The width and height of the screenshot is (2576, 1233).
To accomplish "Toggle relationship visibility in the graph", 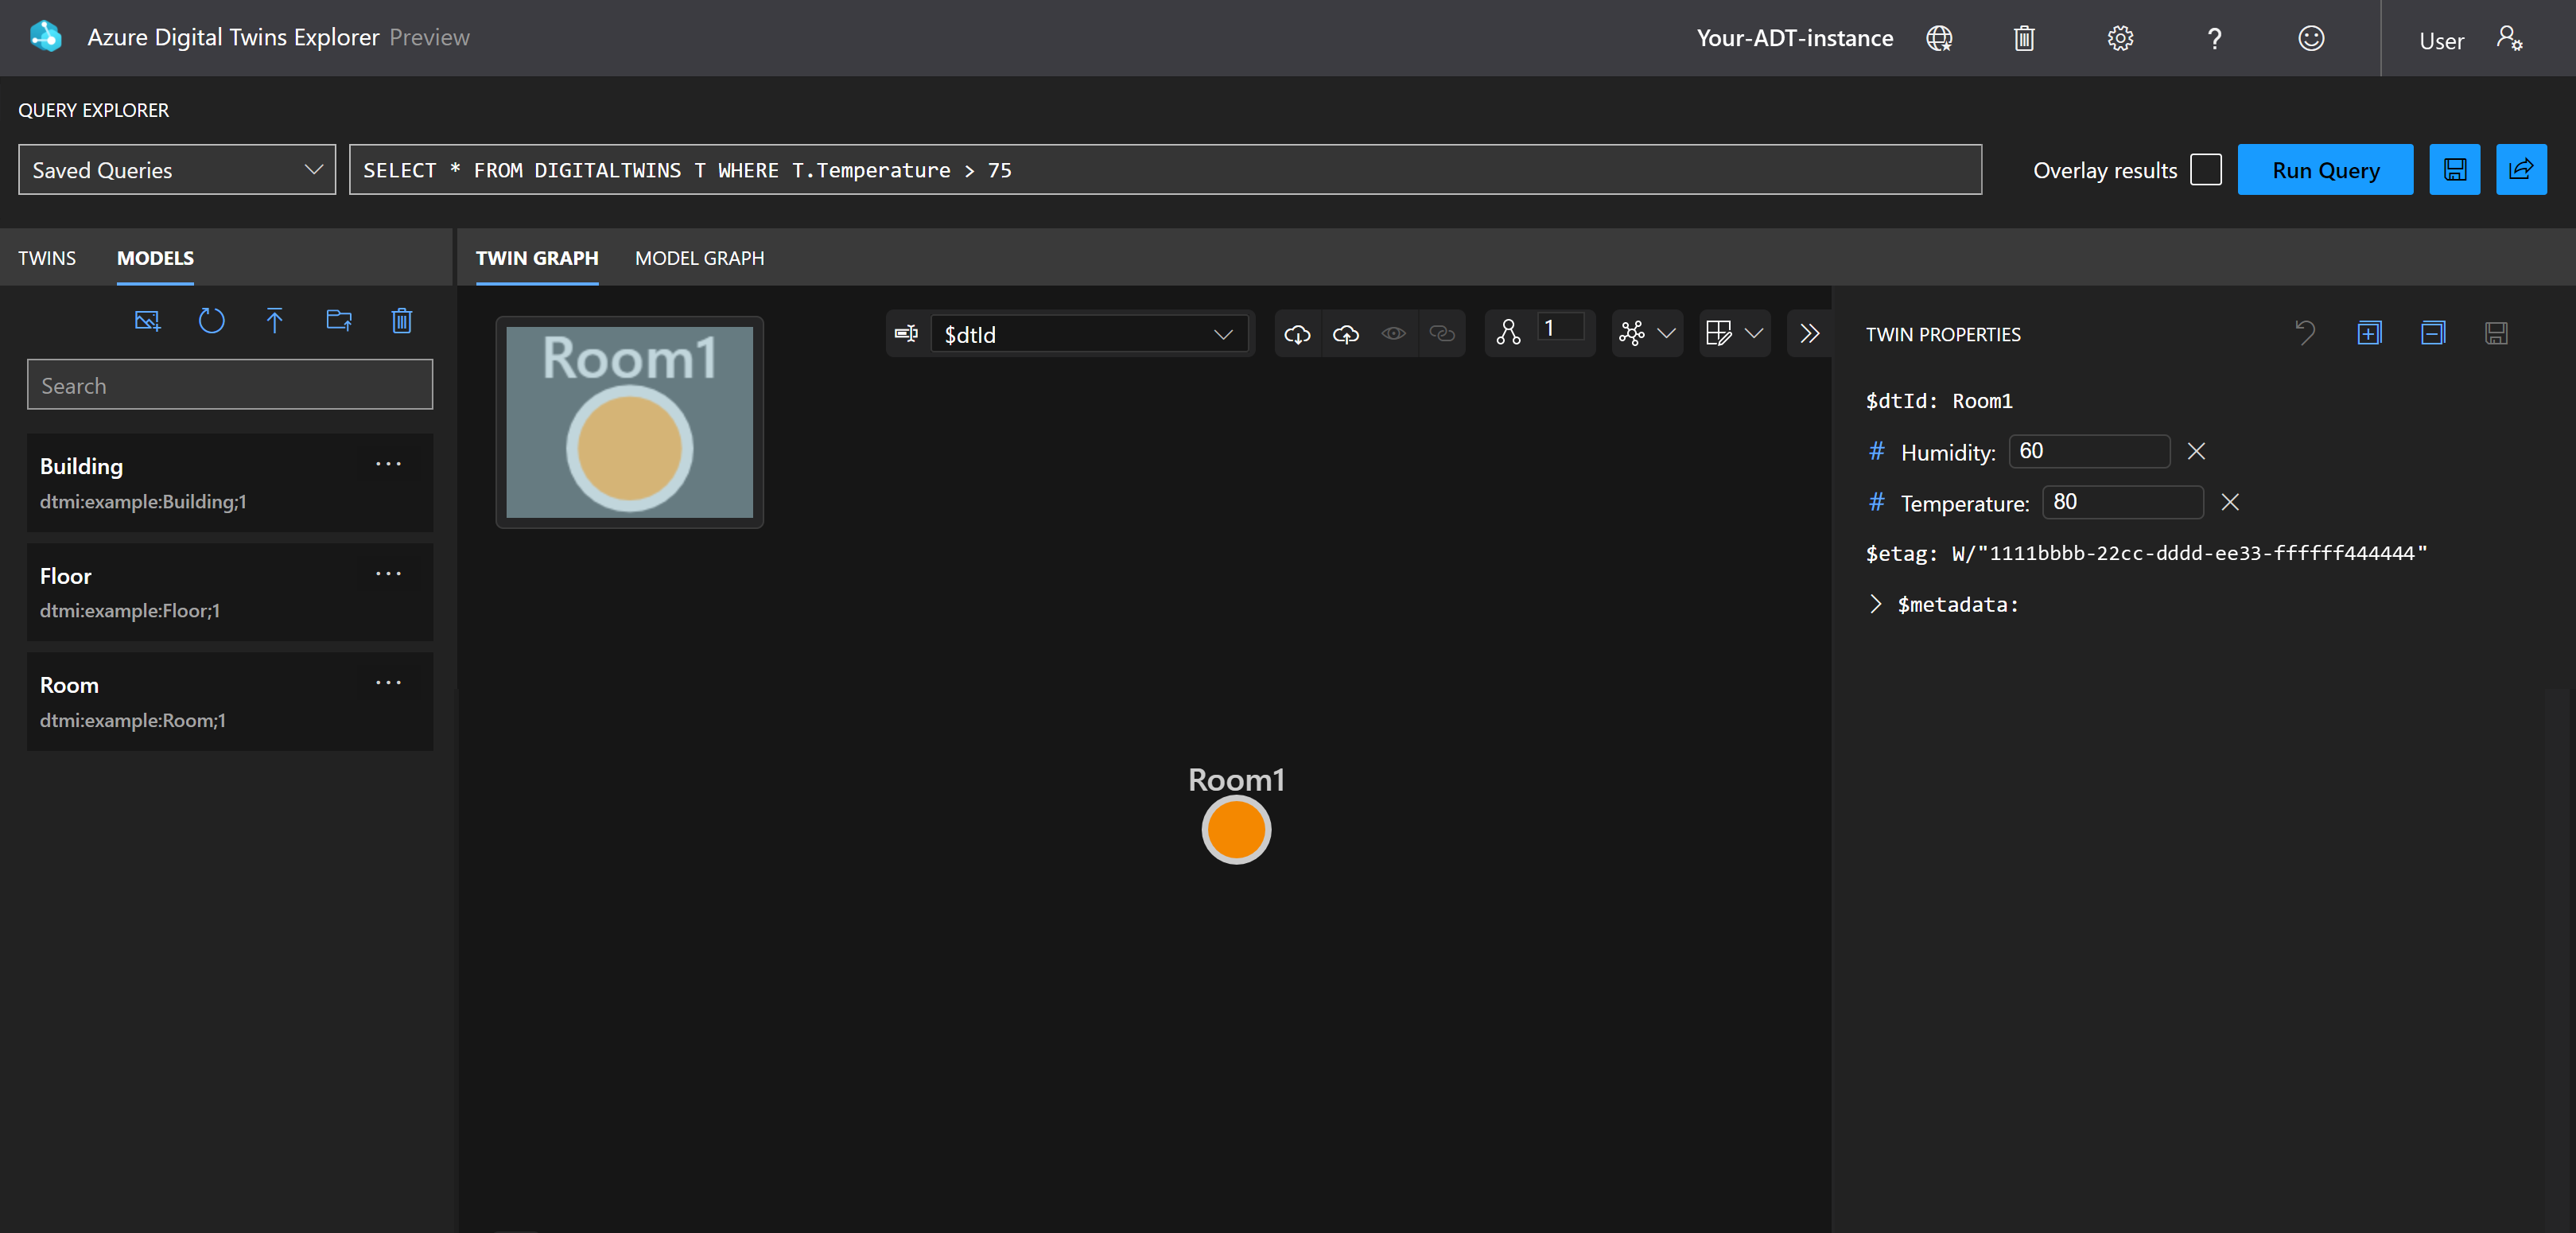I will [x=1441, y=334].
